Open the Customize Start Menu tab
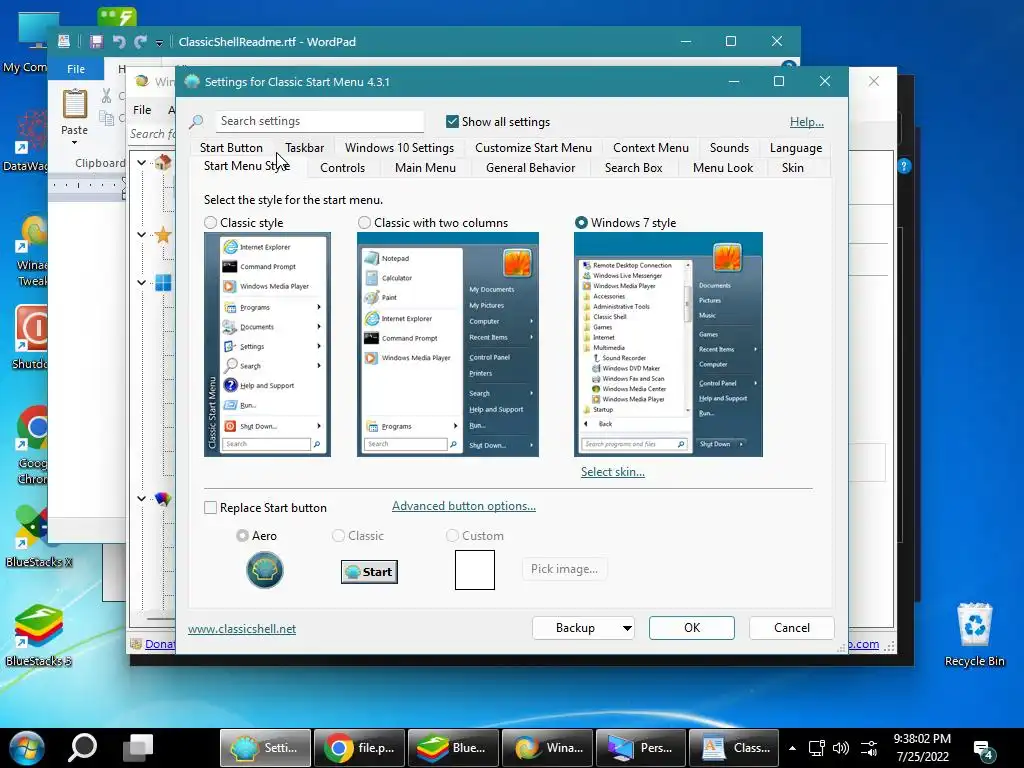Viewport: 1024px width, 768px height. (x=533, y=148)
